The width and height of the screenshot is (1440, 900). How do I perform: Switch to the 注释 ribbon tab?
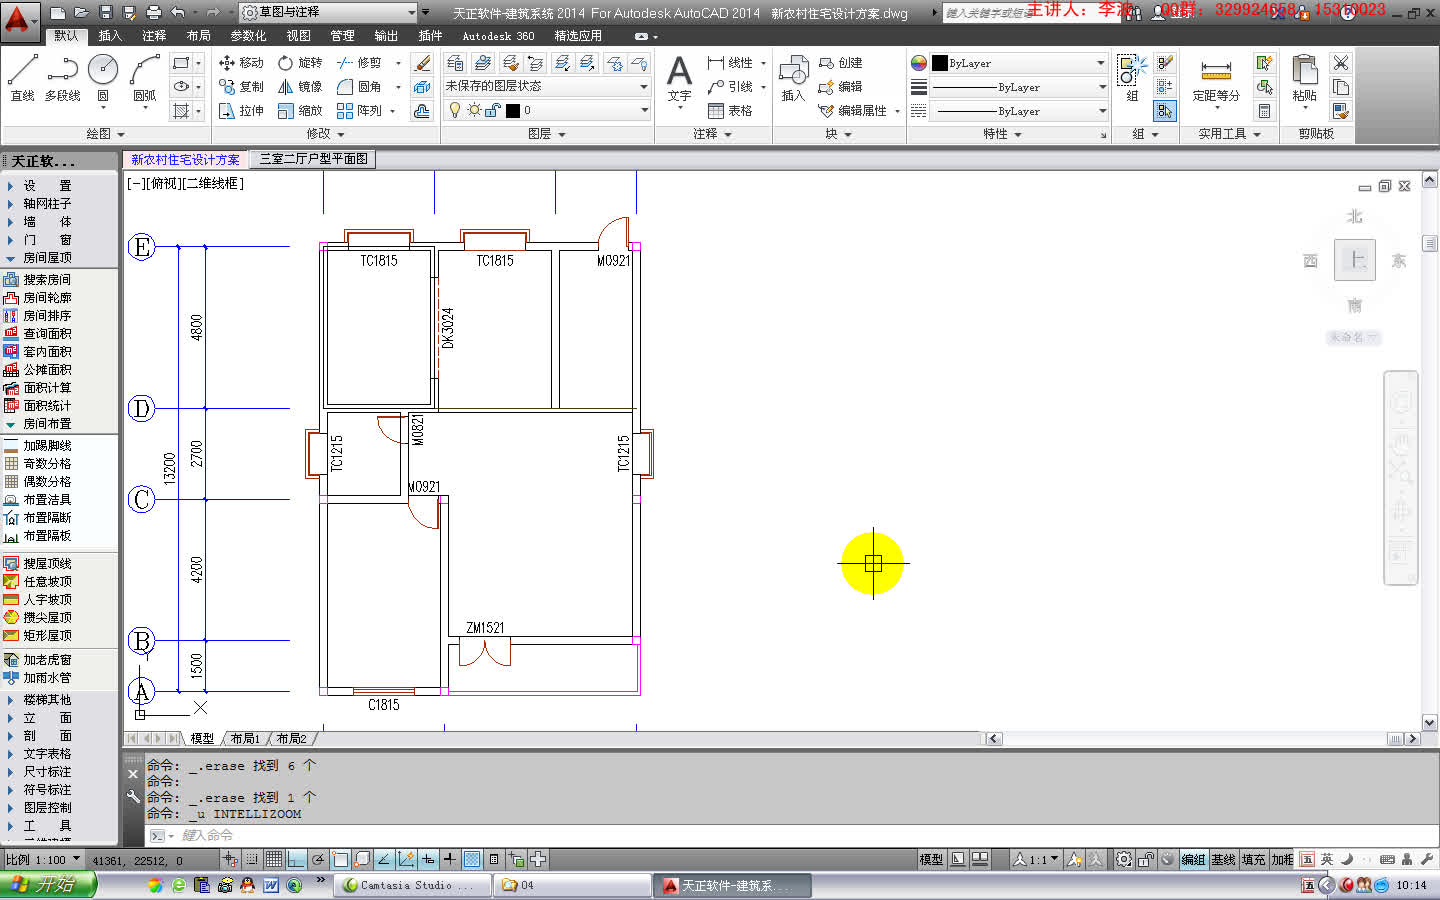[154, 36]
